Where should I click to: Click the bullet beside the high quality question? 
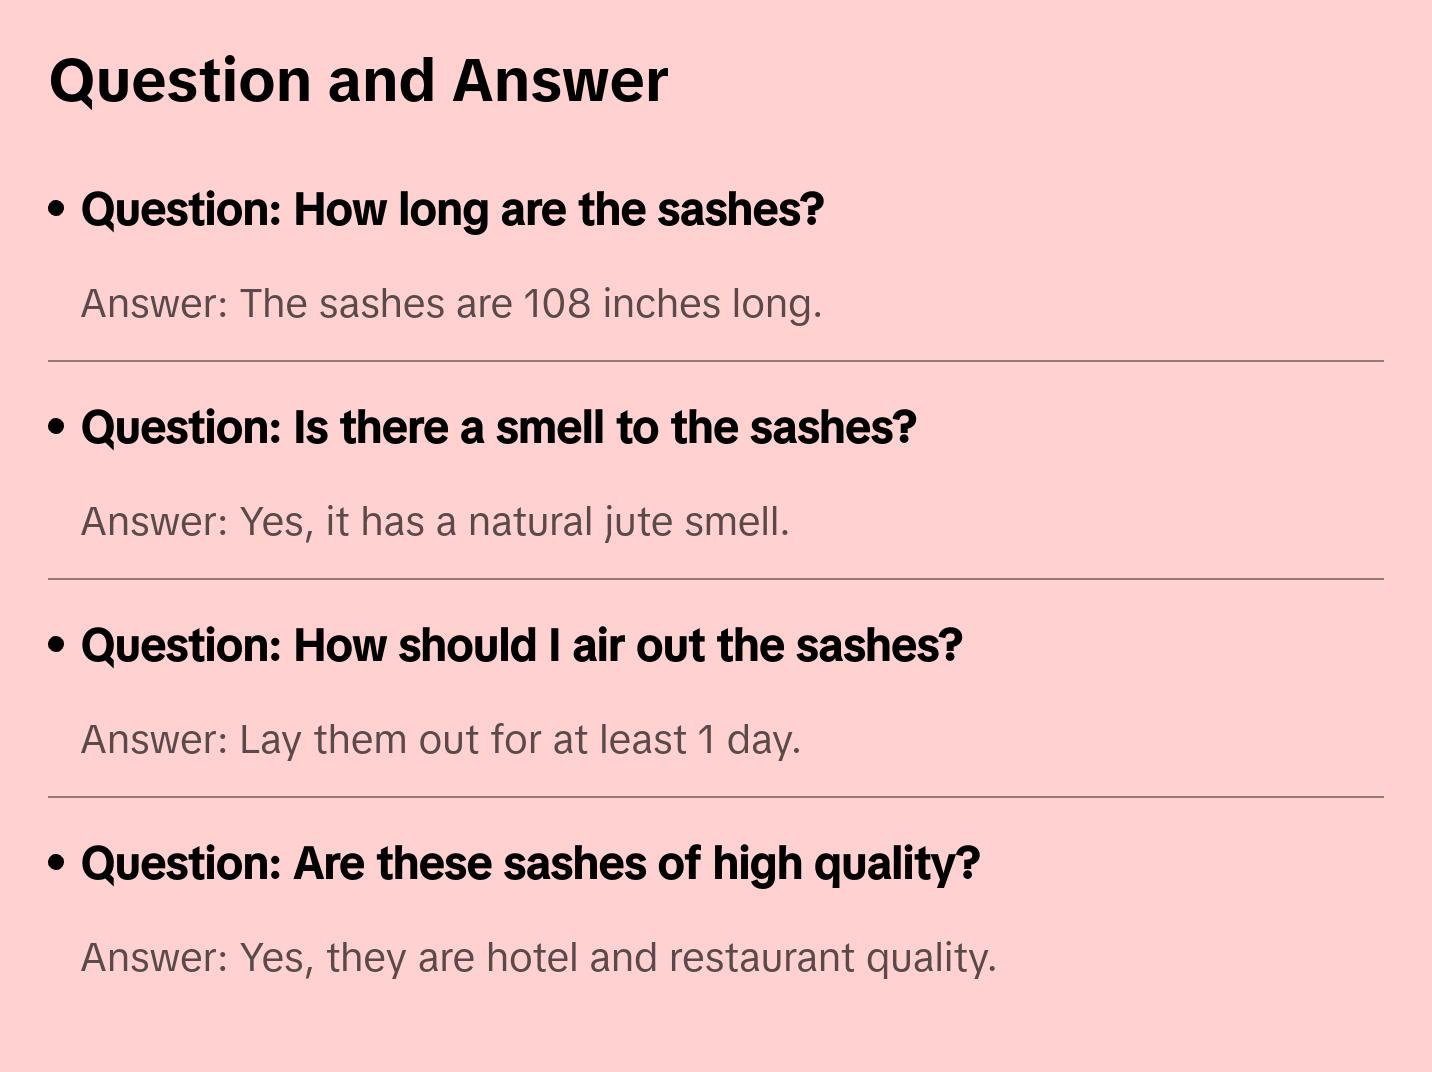(x=57, y=864)
